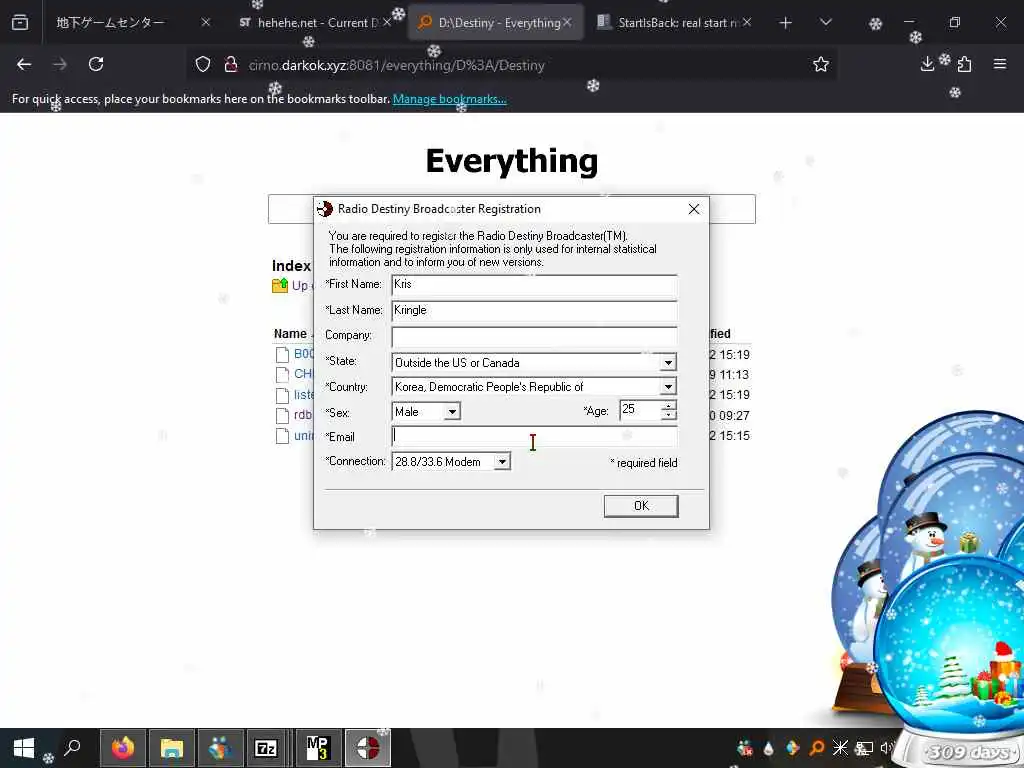This screenshot has width=1024, height=768.
Task: View site security lock info
Action: (x=231, y=64)
